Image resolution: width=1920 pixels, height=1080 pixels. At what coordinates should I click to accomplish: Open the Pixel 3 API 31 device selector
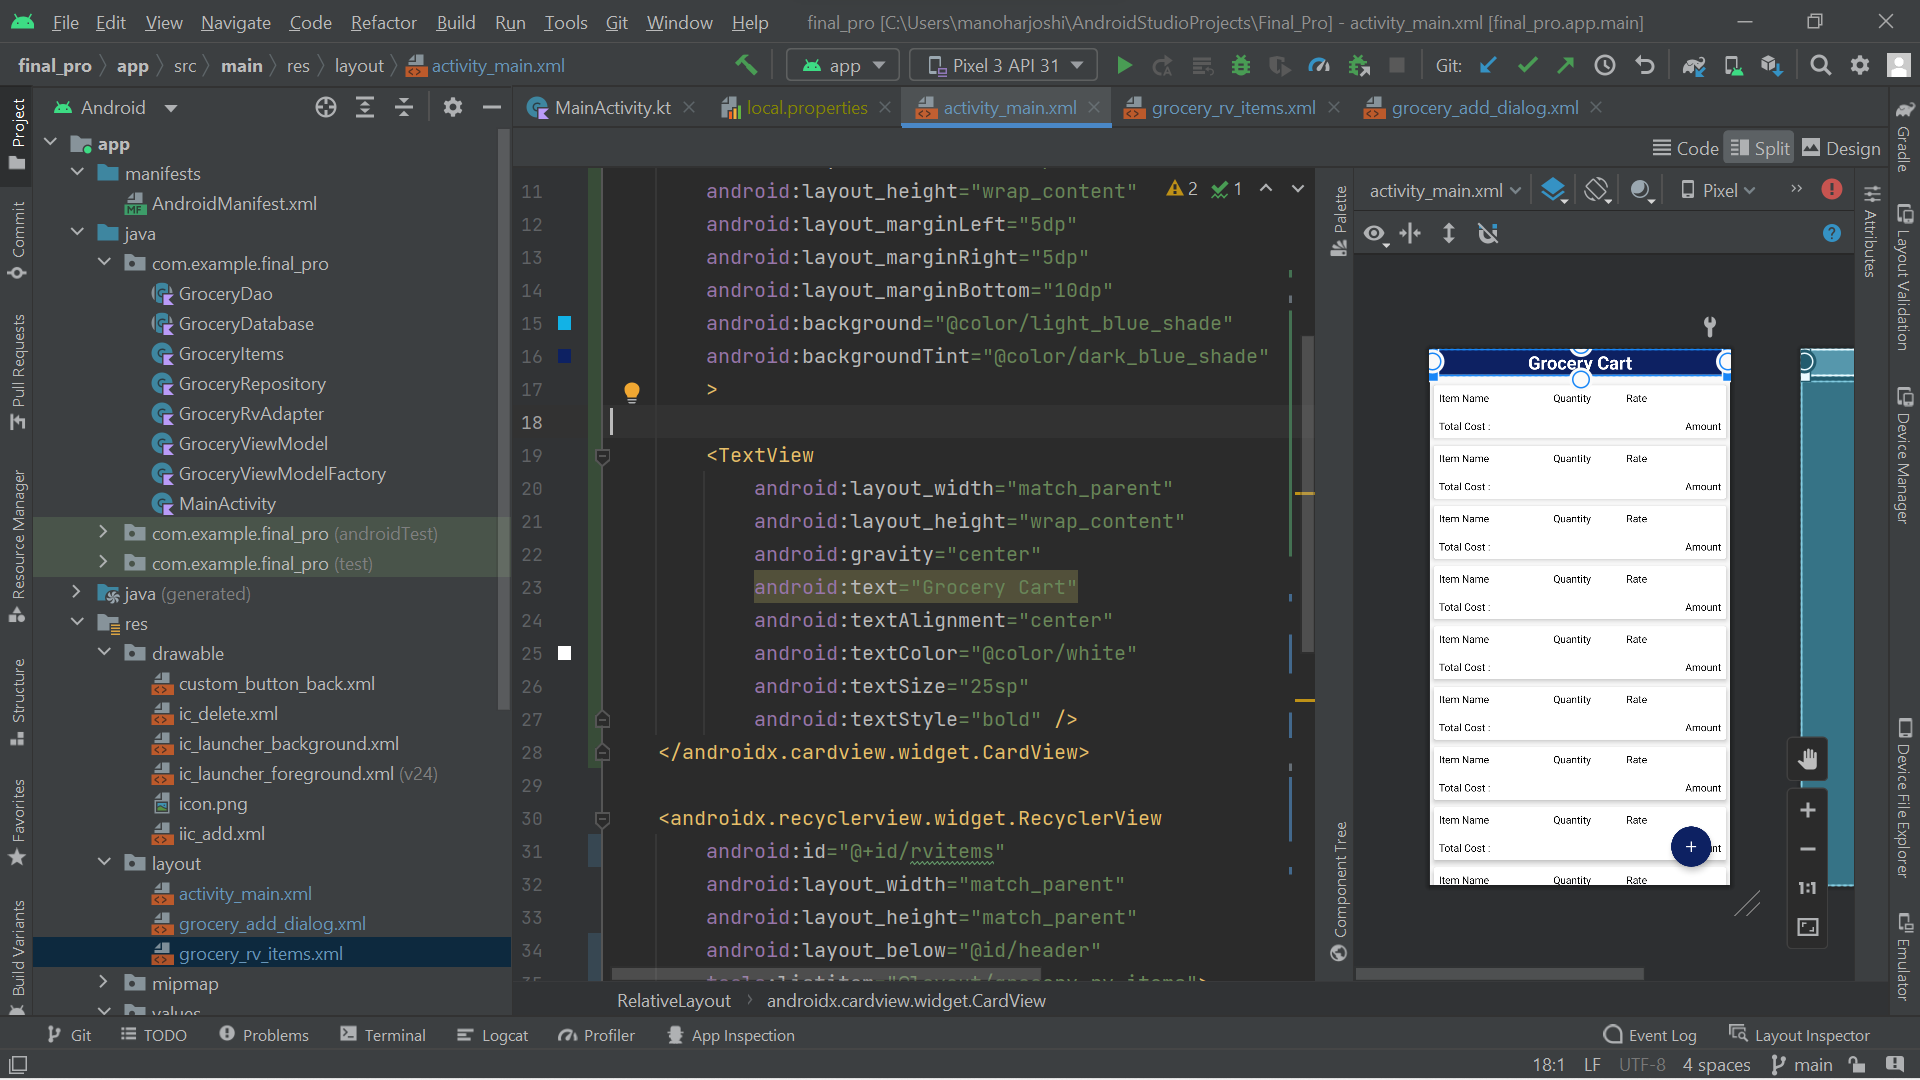[x=1003, y=64]
